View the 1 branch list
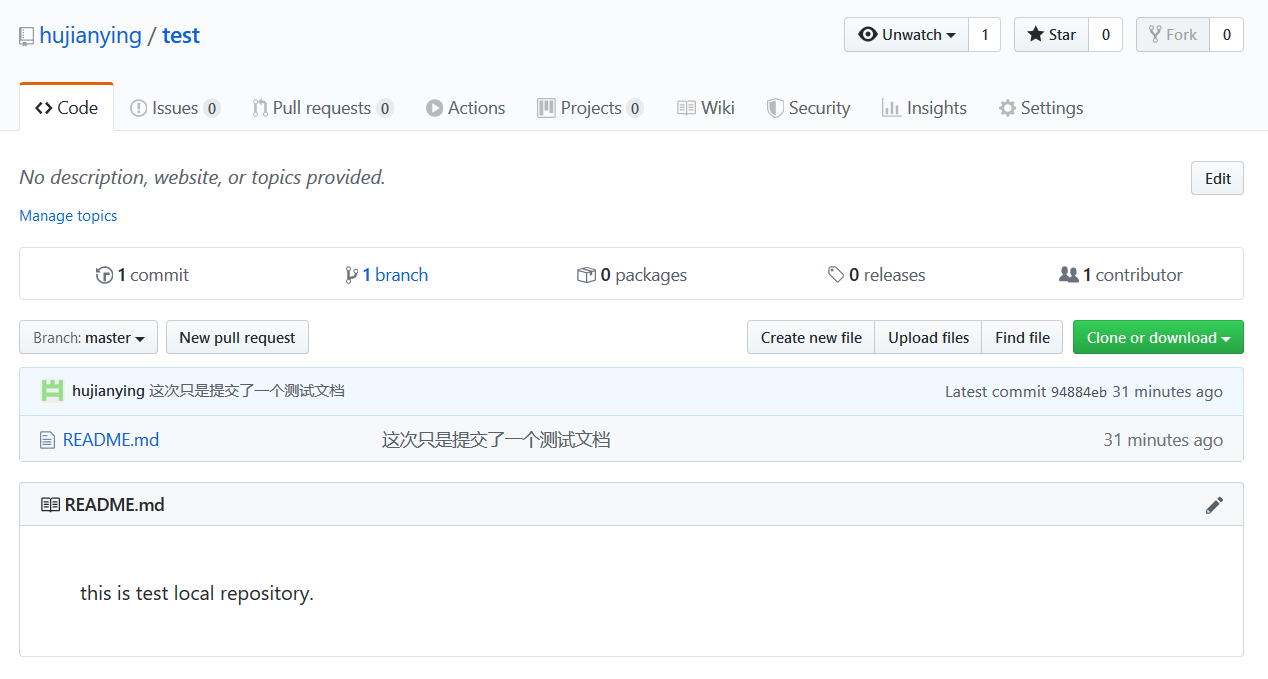This screenshot has width=1268, height=679. tap(386, 275)
